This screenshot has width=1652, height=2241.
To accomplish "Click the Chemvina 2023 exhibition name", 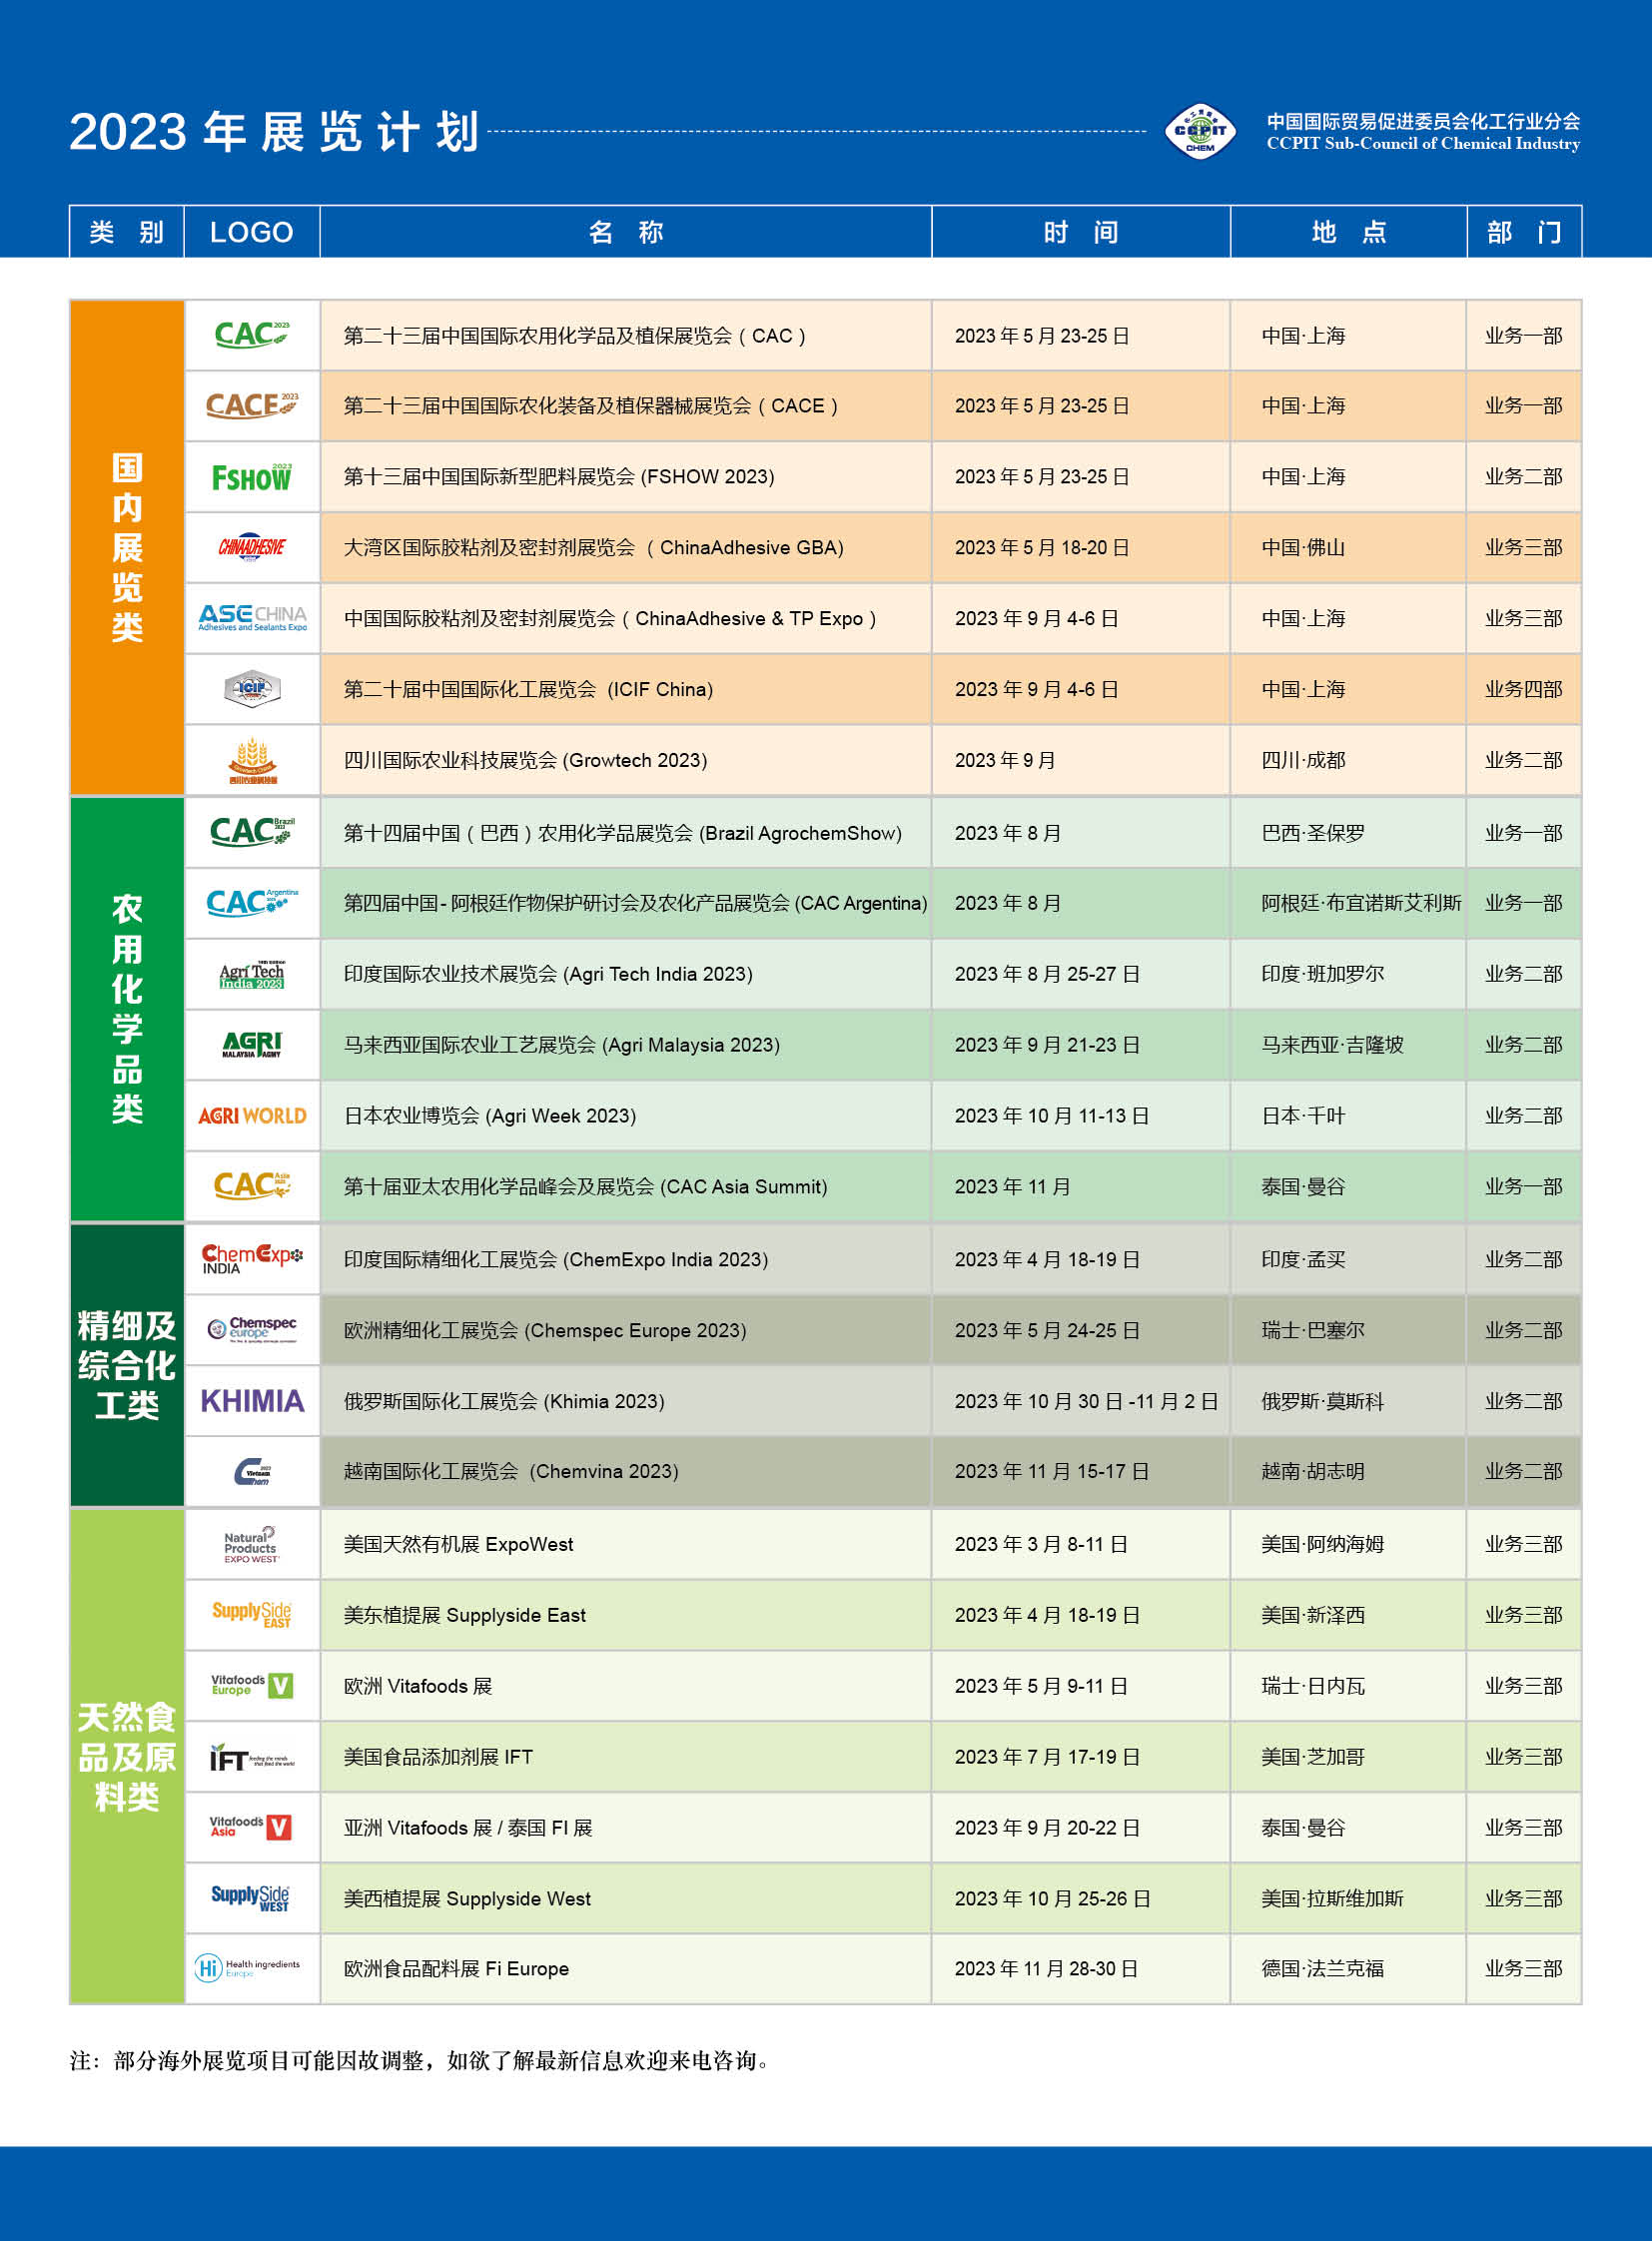I will click(511, 1471).
